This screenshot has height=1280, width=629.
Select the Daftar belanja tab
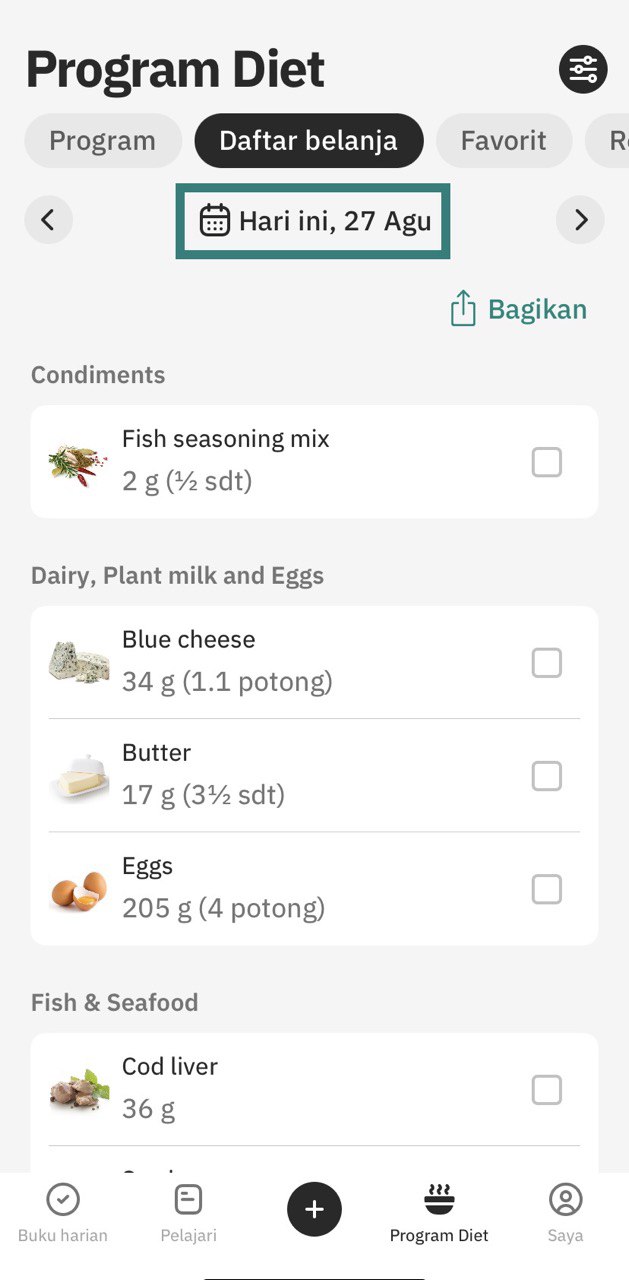308,141
